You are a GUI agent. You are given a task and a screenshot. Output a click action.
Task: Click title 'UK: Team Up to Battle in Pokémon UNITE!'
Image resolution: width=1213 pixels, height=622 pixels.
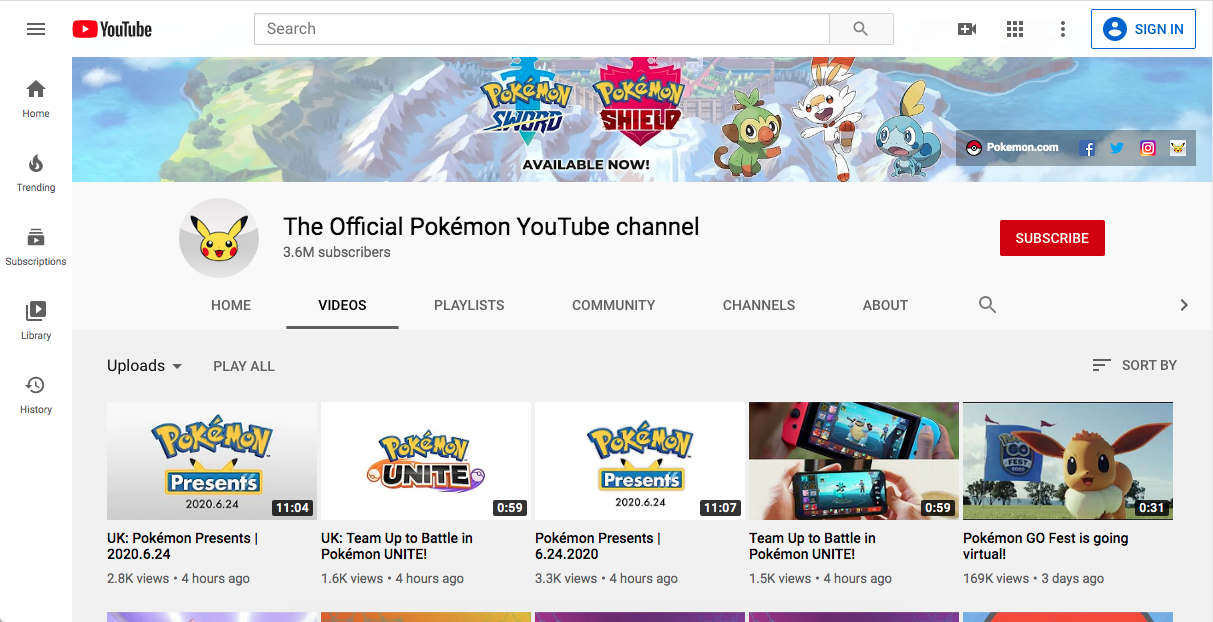397,546
